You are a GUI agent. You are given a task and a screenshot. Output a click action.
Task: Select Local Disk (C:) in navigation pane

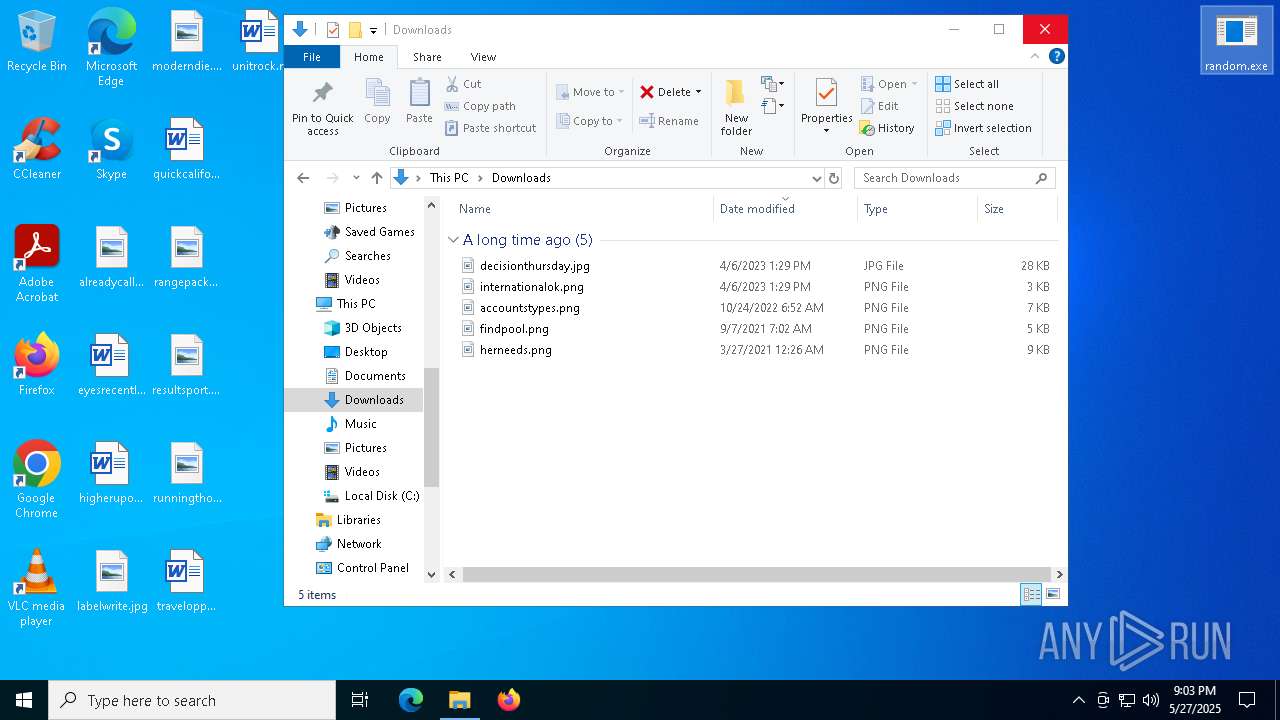[x=382, y=496]
